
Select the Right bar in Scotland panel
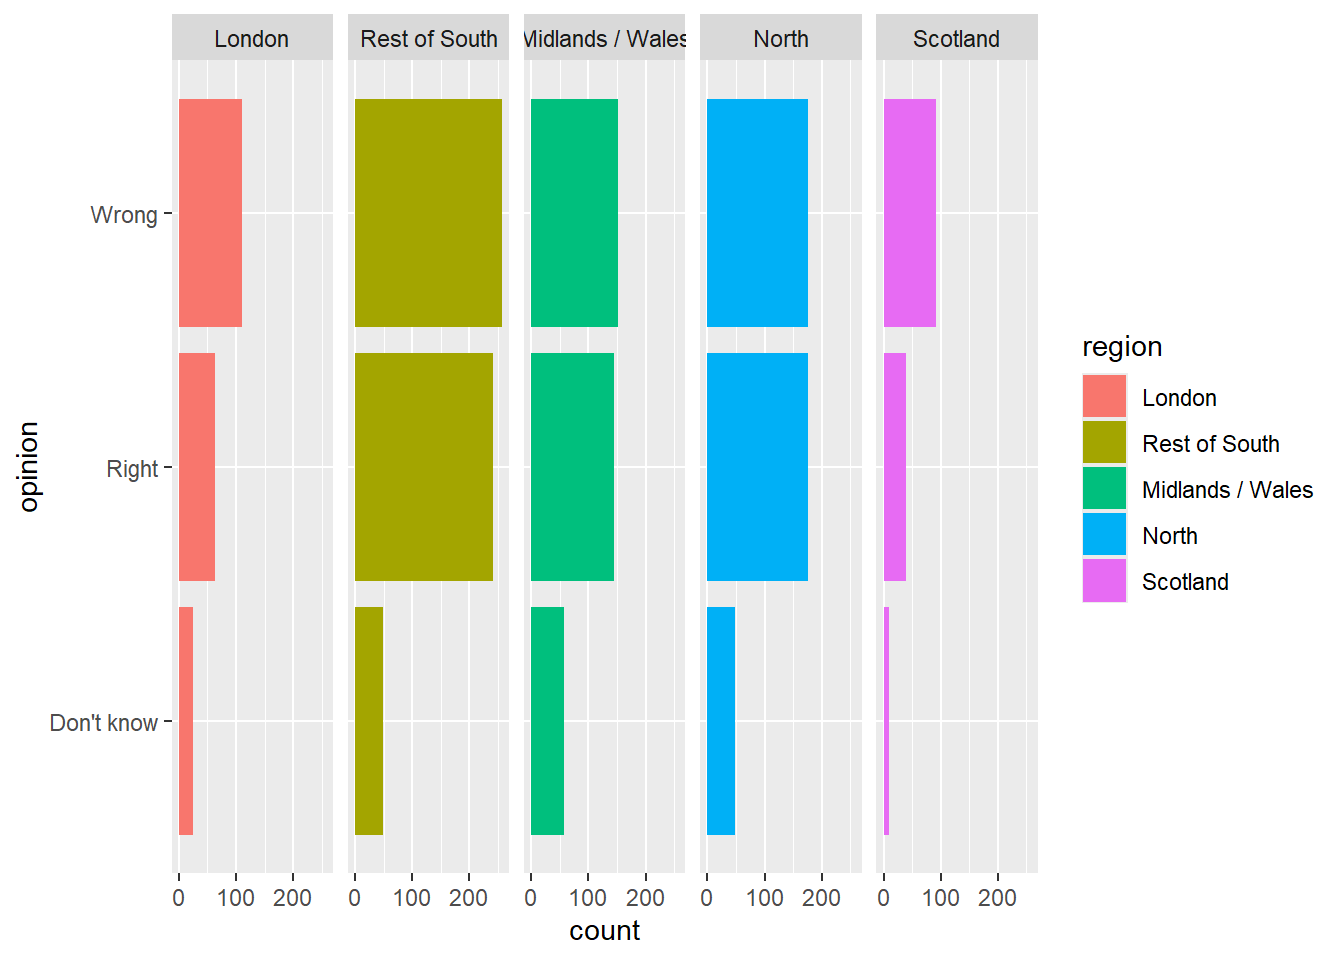pyautogui.click(x=895, y=467)
